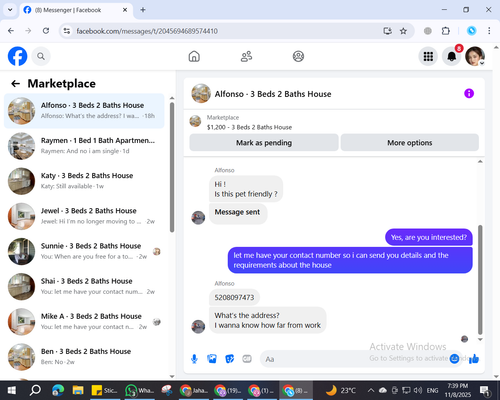Open Windows Start menu
The width and height of the screenshot is (500, 400).
[x=12, y=390]
